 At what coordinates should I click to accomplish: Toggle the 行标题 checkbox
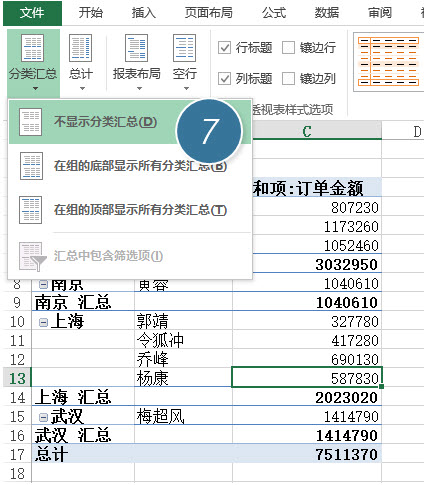224,48
